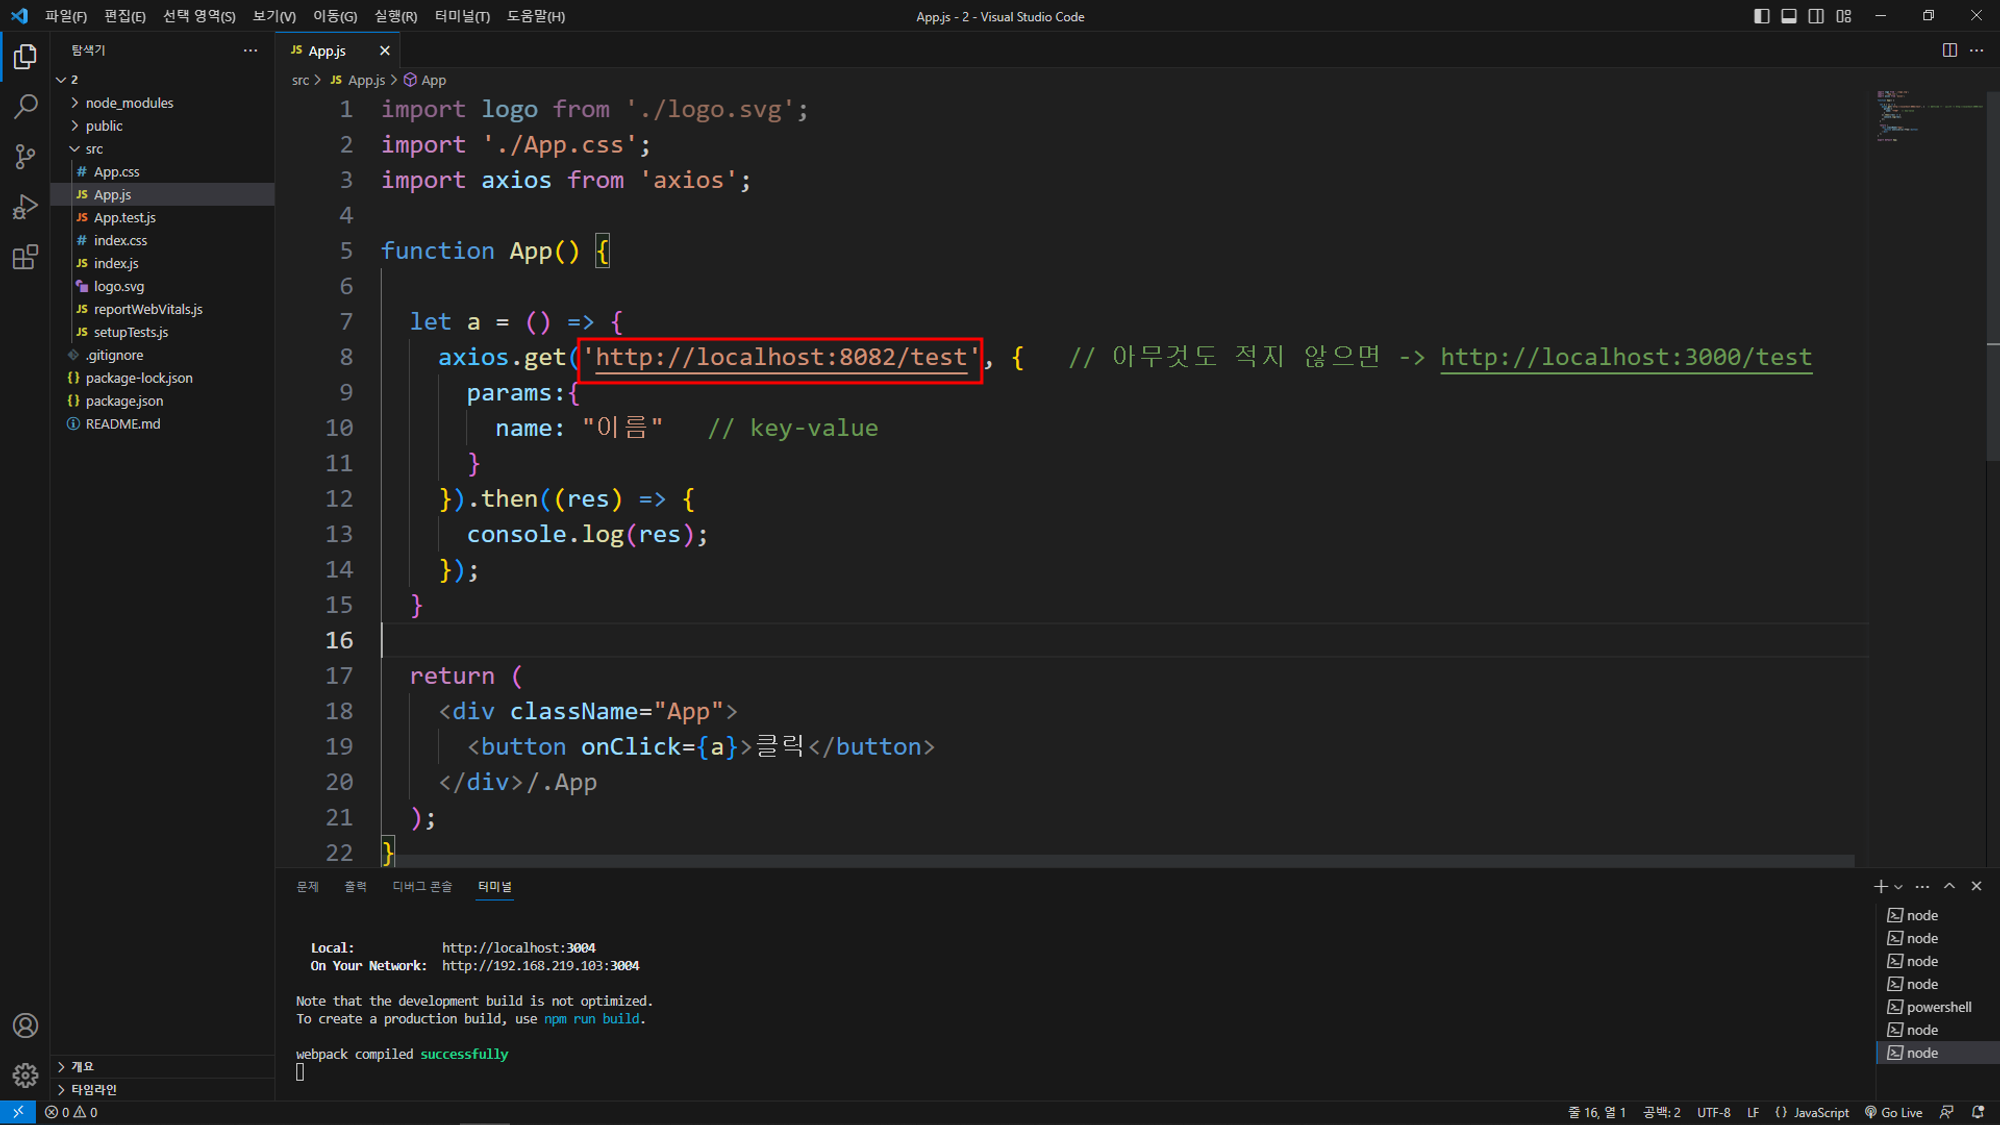
Task: Toggle bottom panel layout button
Action: [1789, 16]
